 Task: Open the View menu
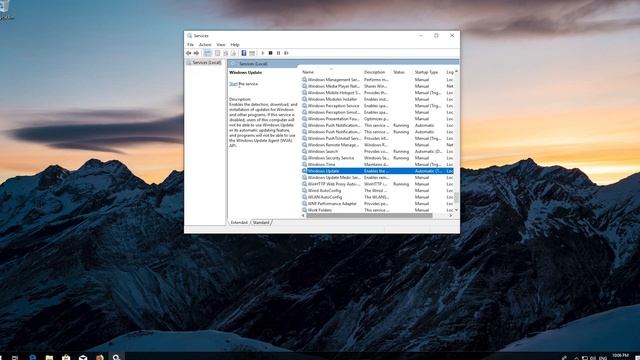[x=221, y=44]
